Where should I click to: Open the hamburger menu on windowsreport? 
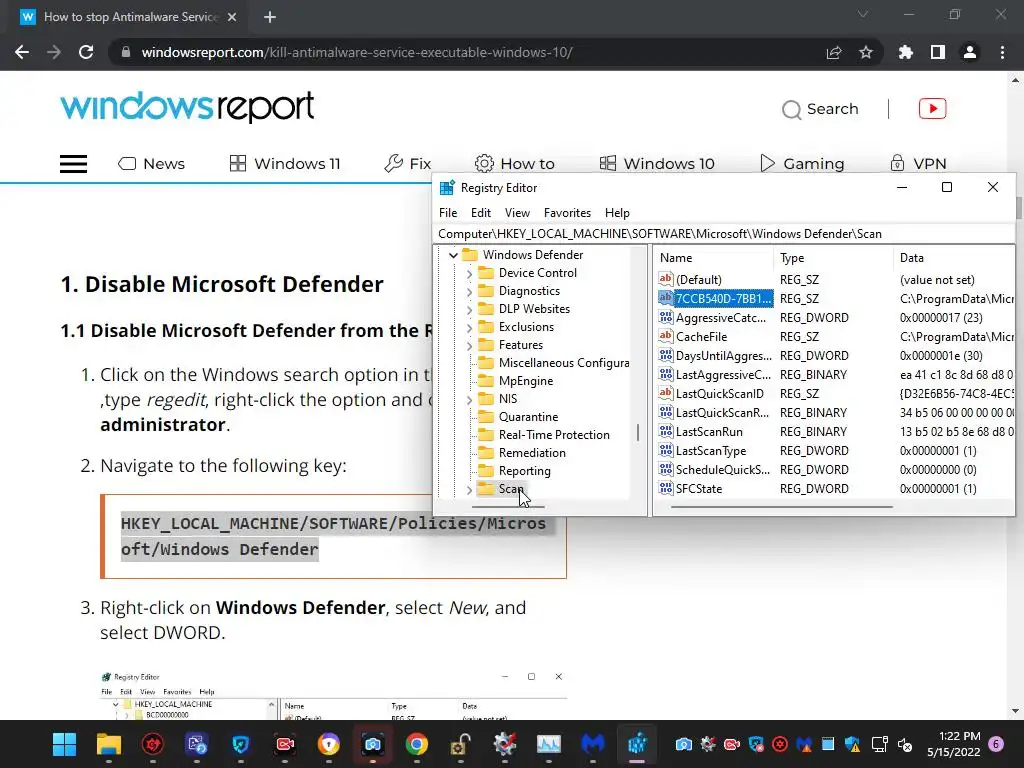point(73,164)
